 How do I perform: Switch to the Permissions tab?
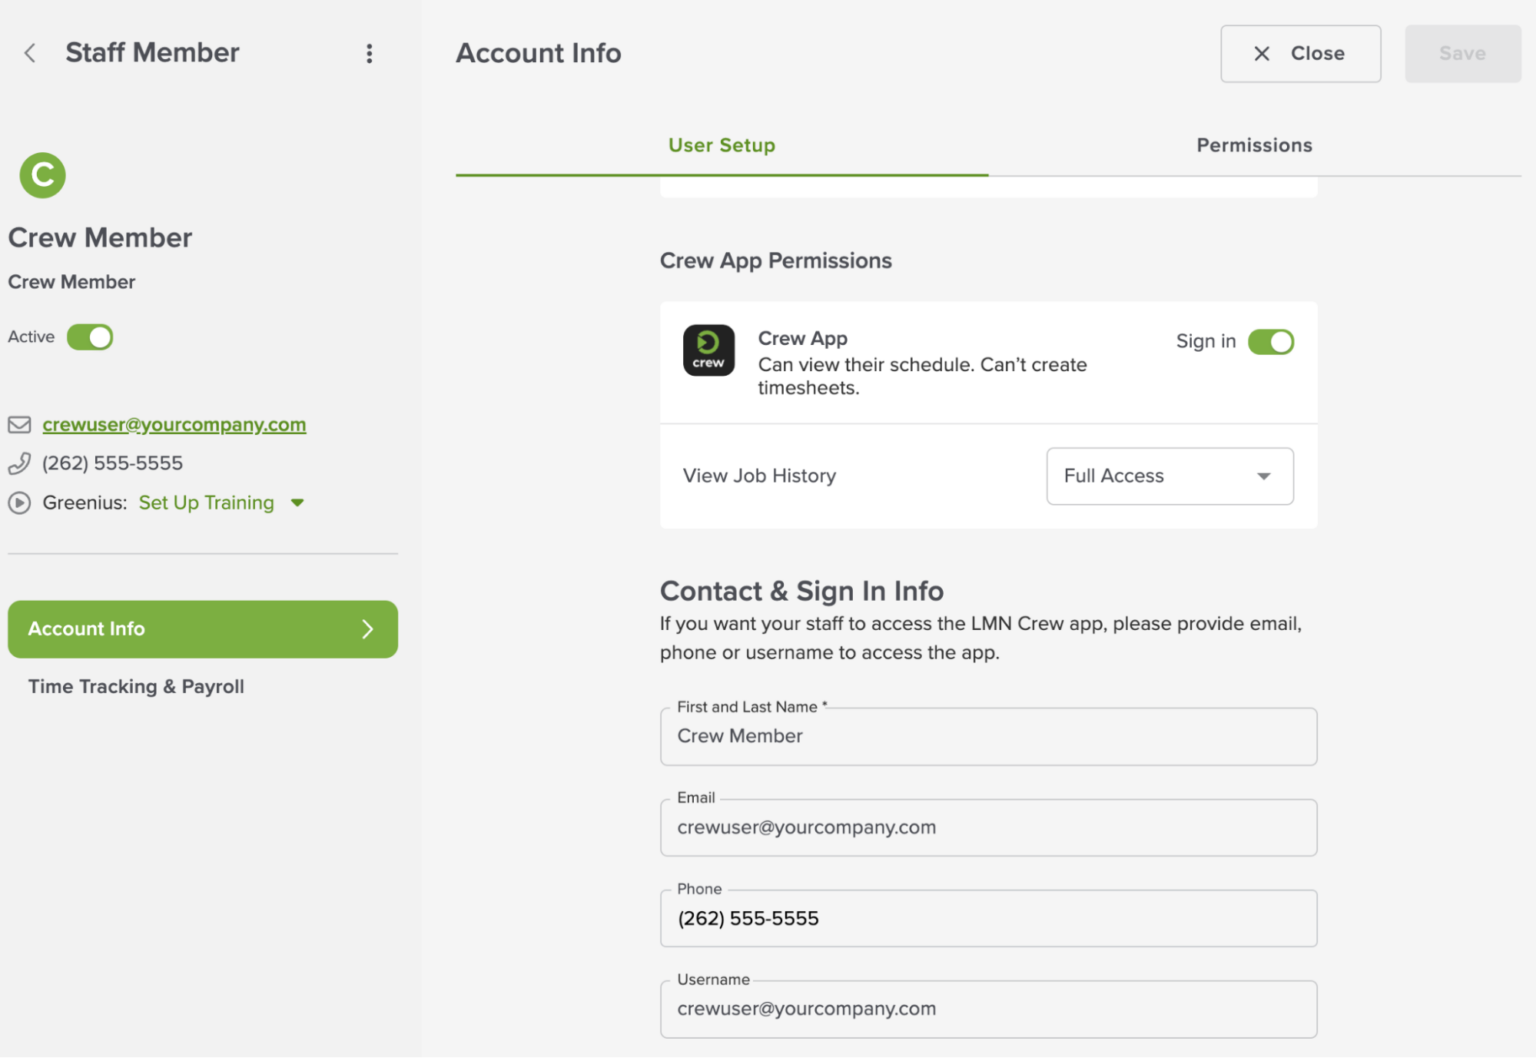[1254, 146]
